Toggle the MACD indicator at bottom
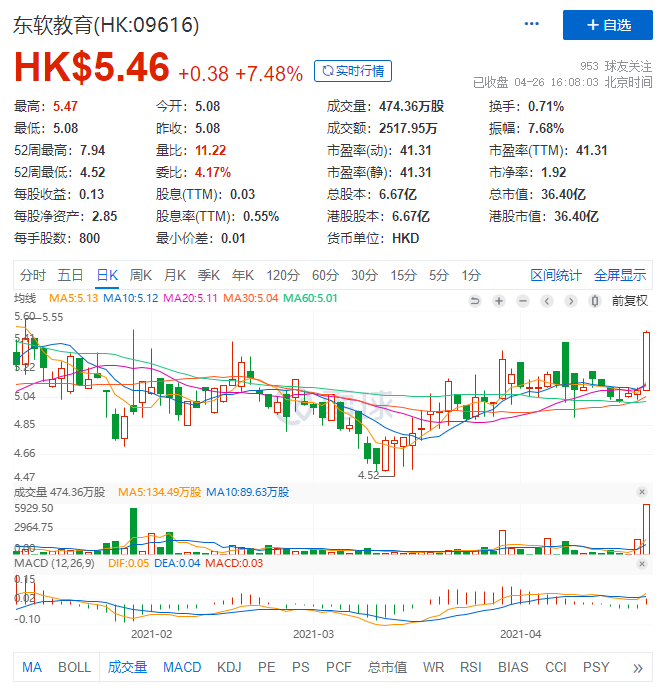 182,667
